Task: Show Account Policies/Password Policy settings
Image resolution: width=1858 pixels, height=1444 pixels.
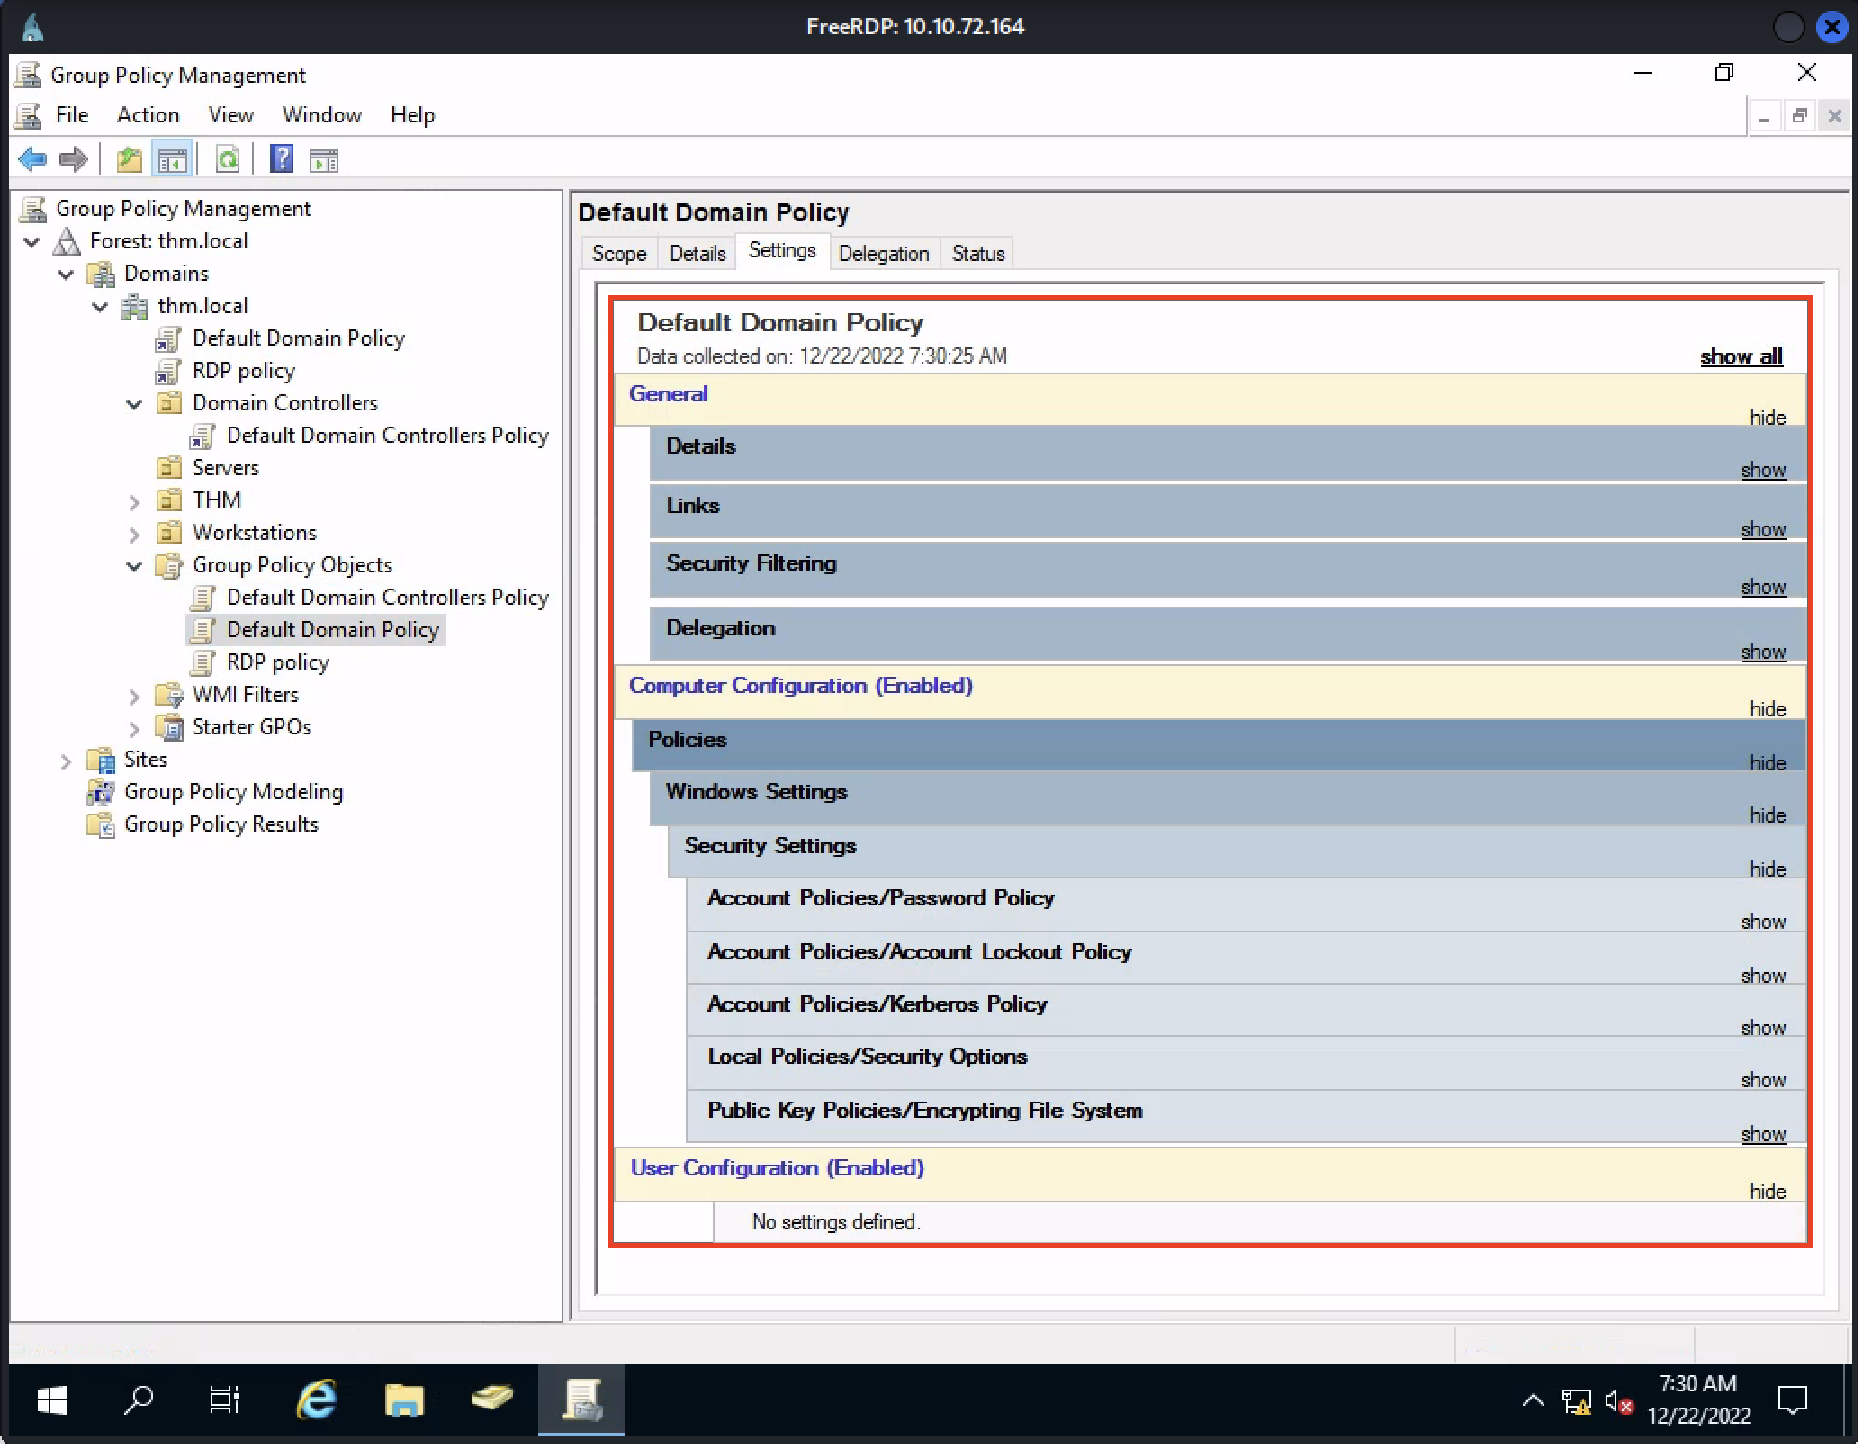Action: click(x=1763, y=922)
